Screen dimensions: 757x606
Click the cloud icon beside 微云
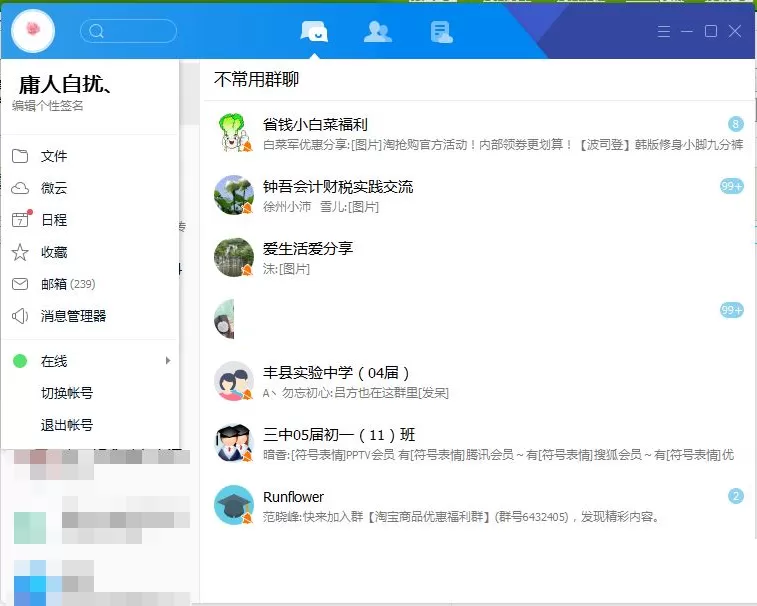[x=20, y=188]
